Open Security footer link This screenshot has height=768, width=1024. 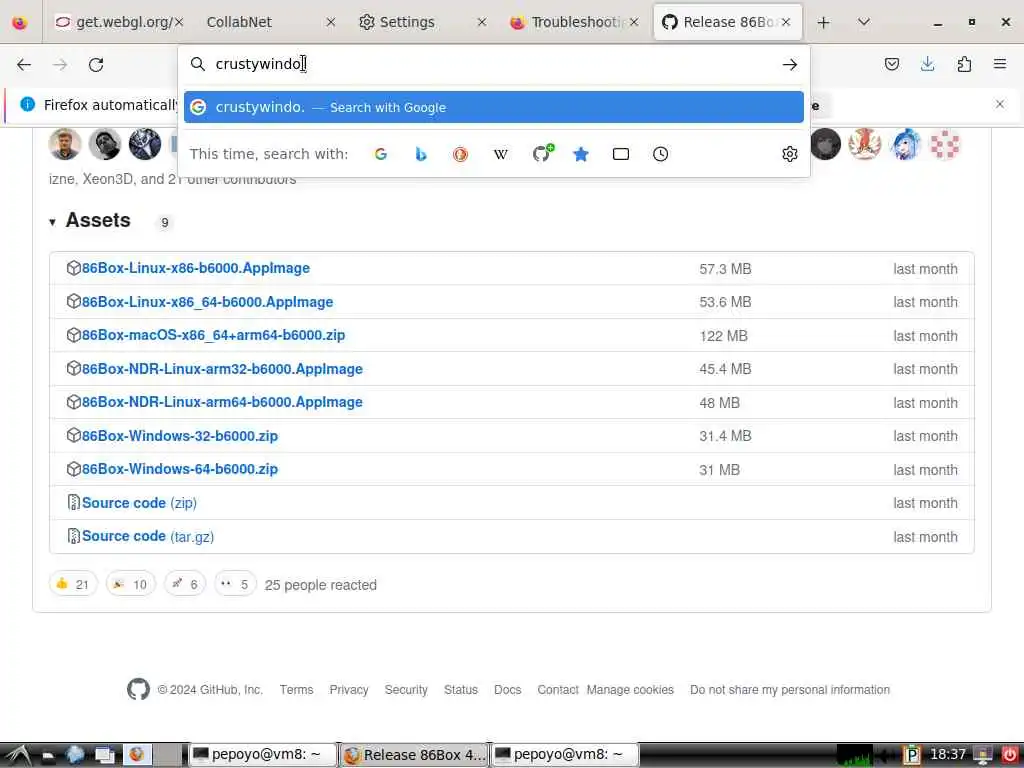point(406,690)
